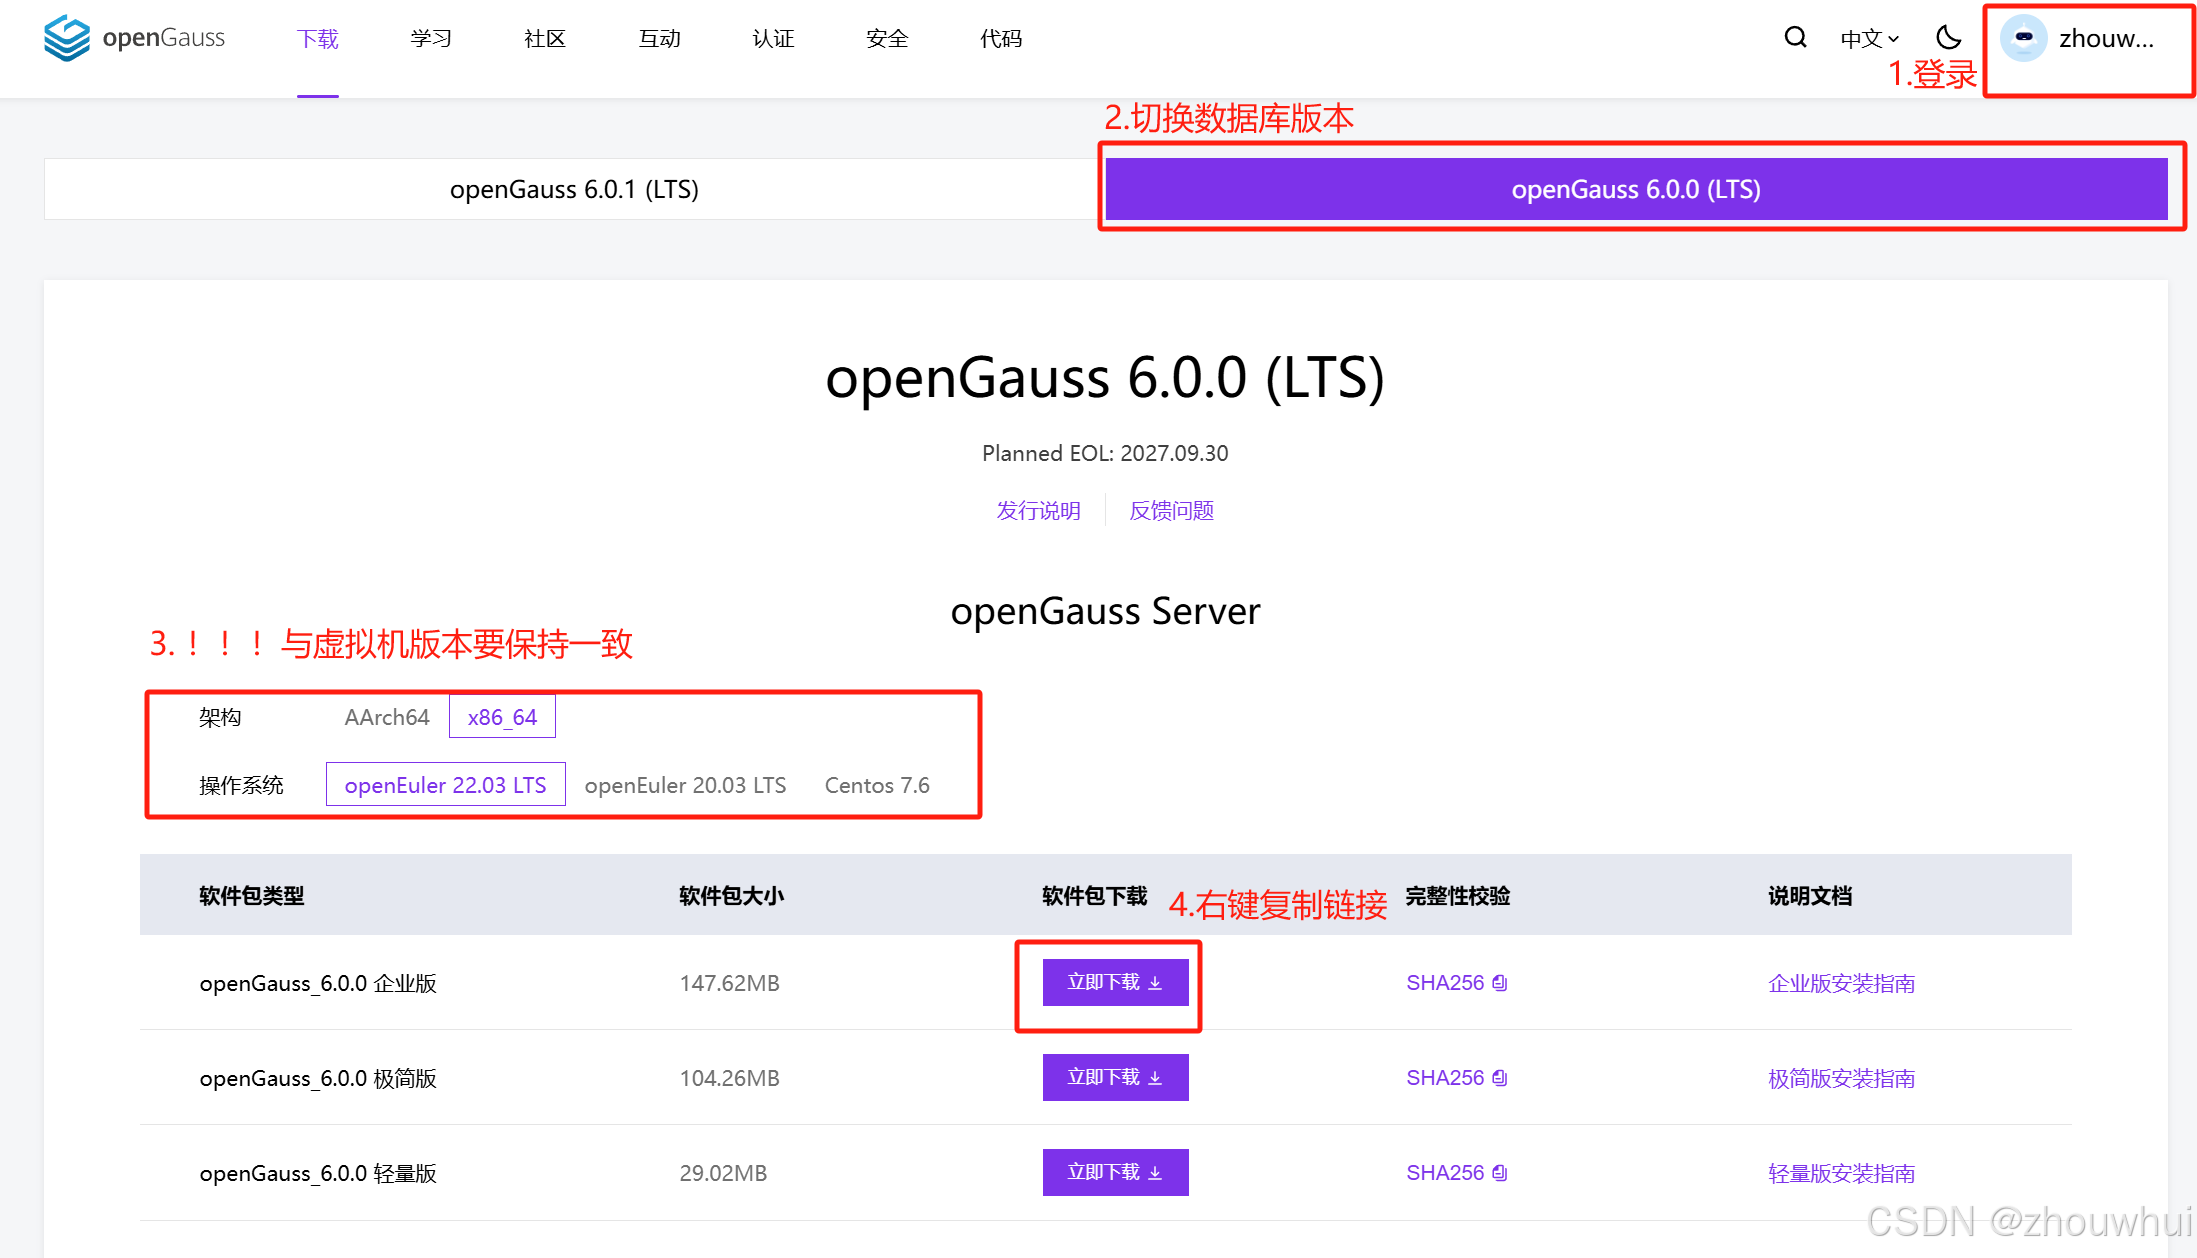Click openGauss_6.0.0 轻量版 package name
This screenshot has width=2197, height=1258.
pyautogui.click(x=318, y=1173)
